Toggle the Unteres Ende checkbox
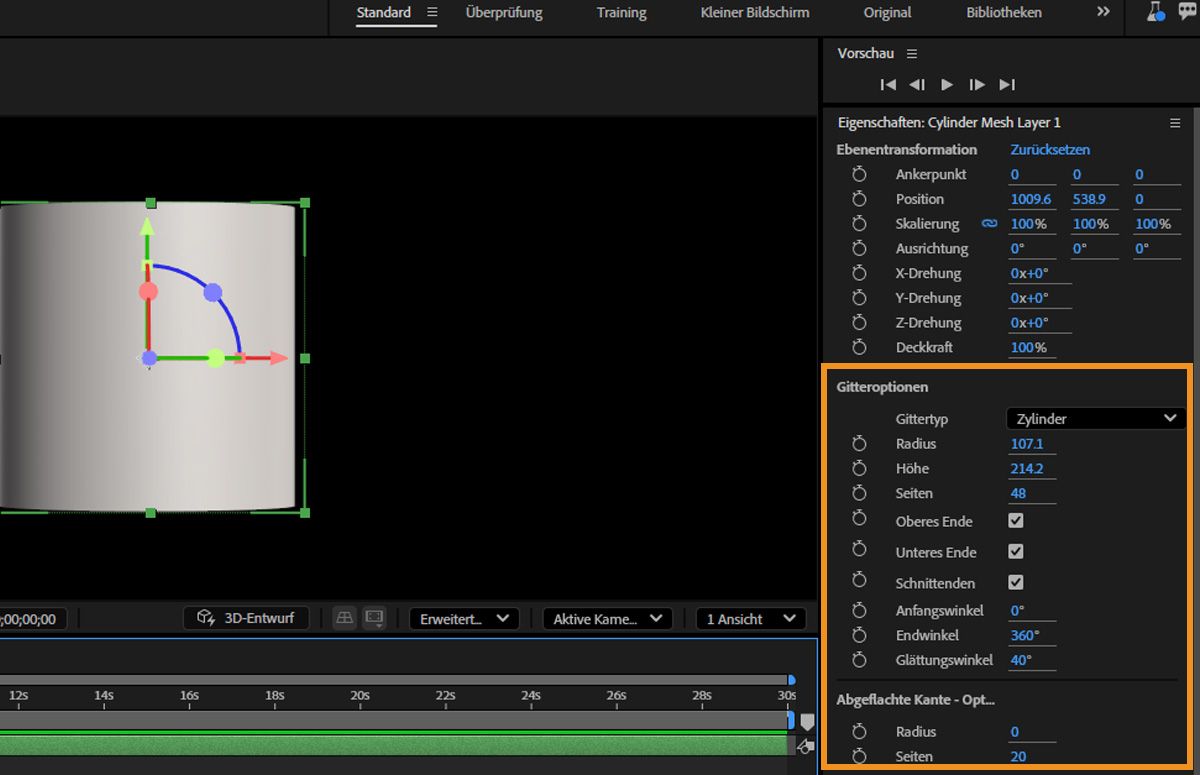The width and height of the screenshot is (1200, 775). coord(1016,552)
